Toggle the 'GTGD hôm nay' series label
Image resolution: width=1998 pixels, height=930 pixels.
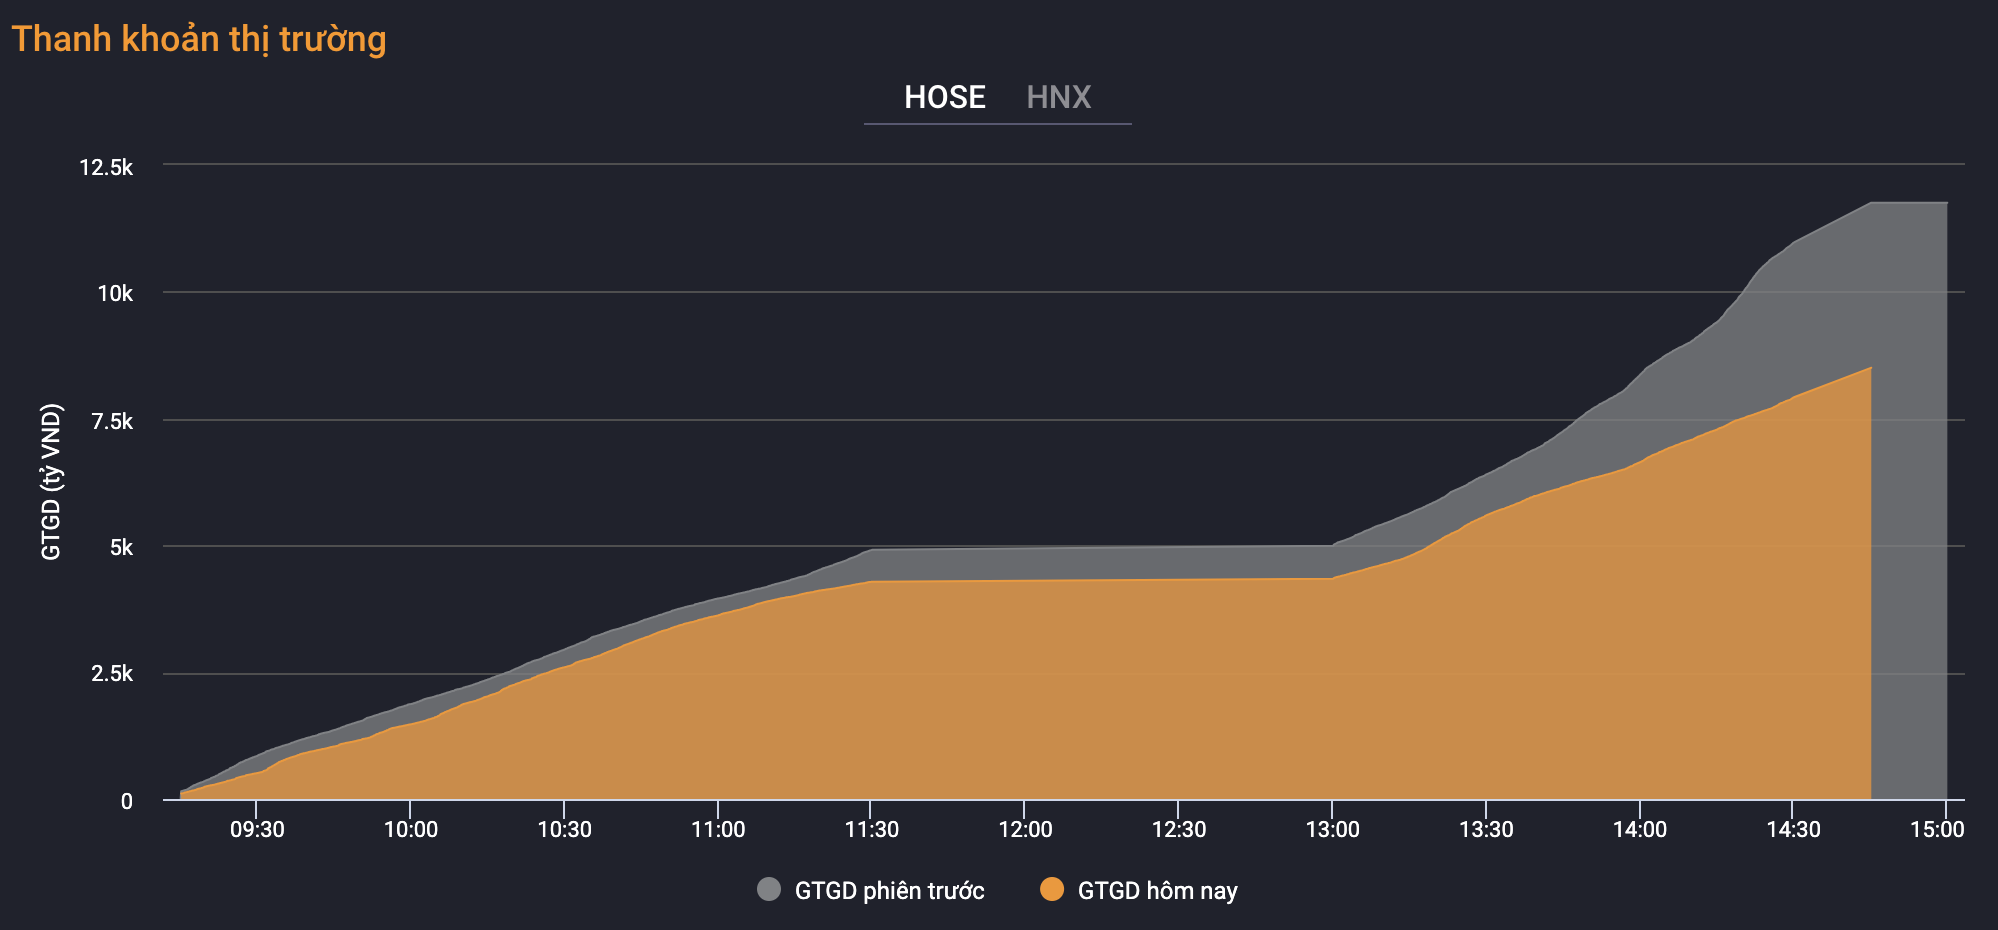(x=1157, y=890)
